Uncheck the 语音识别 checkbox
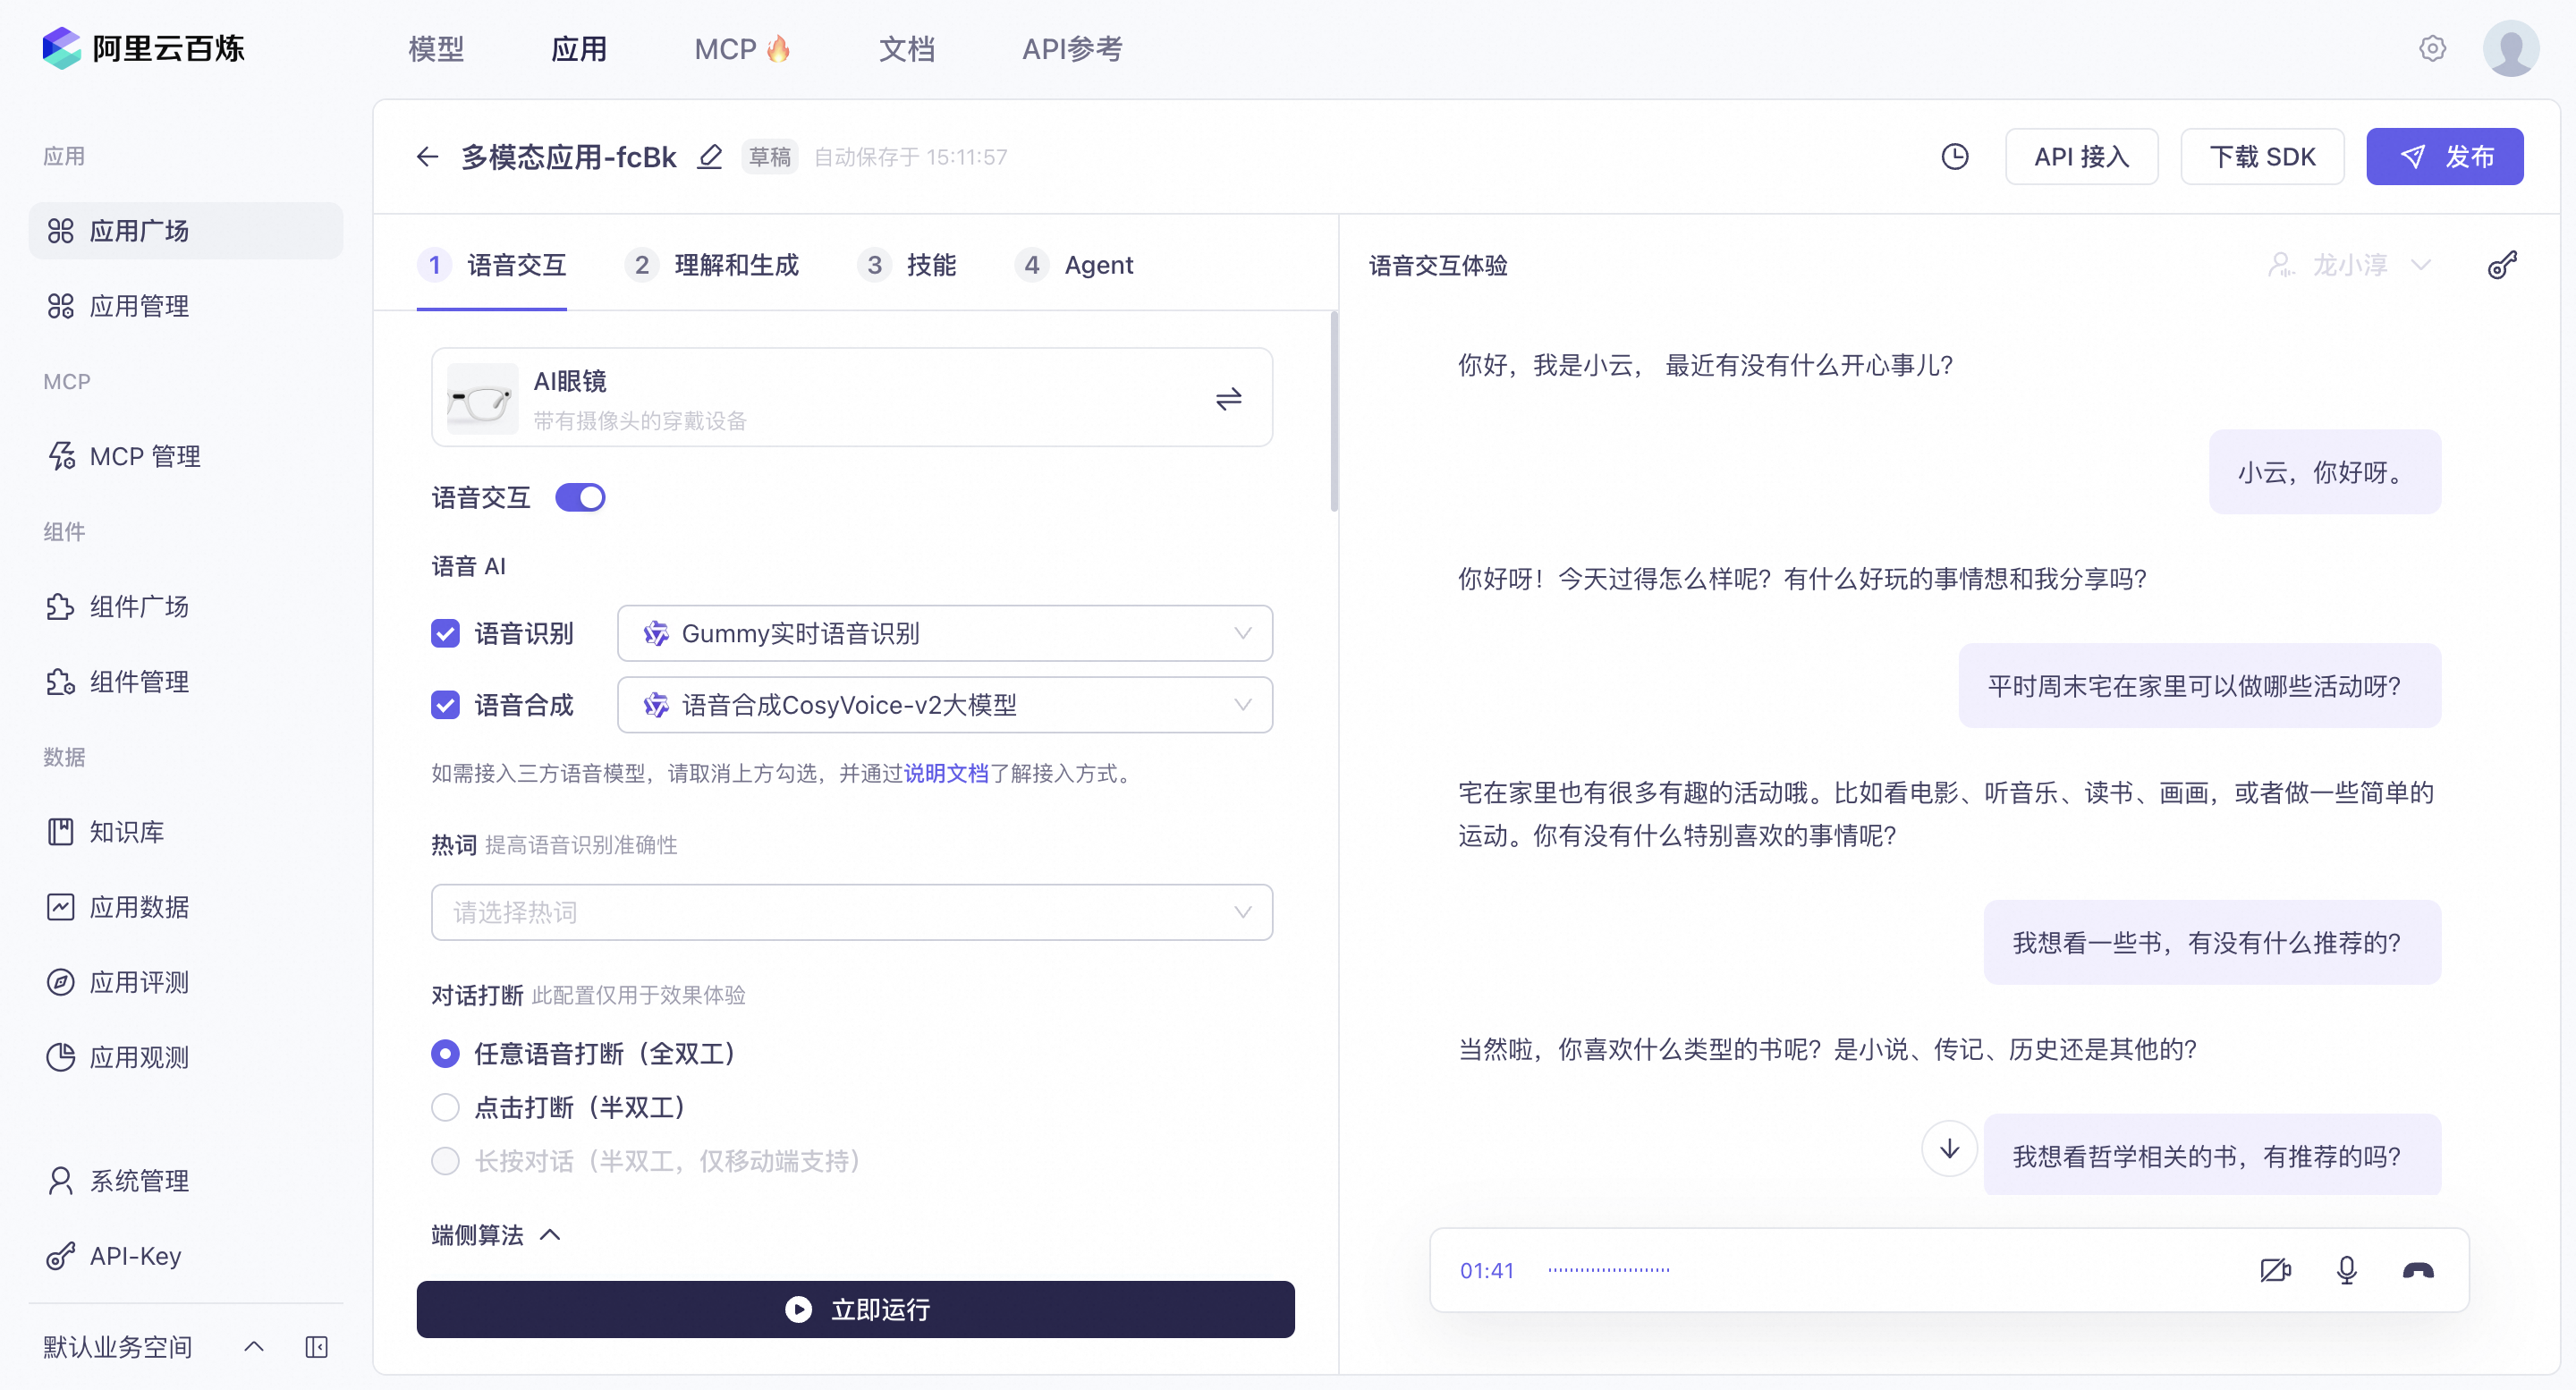Screen dimensions: 2576x1390 point(445,633)
